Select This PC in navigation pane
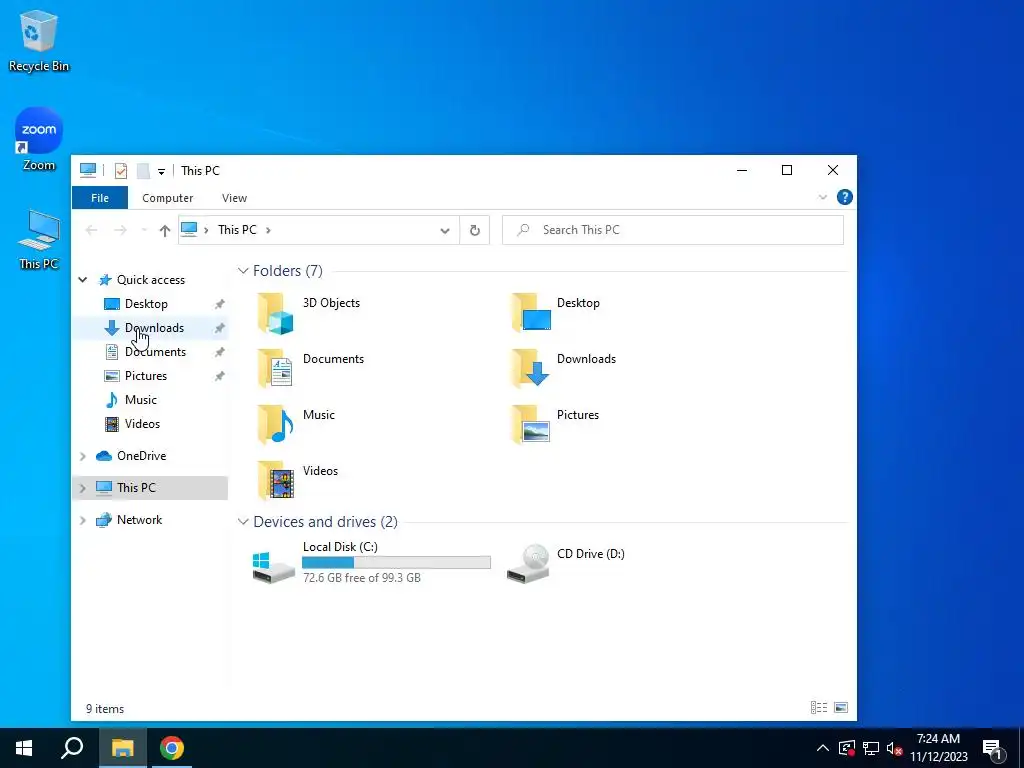 point(136,488)
